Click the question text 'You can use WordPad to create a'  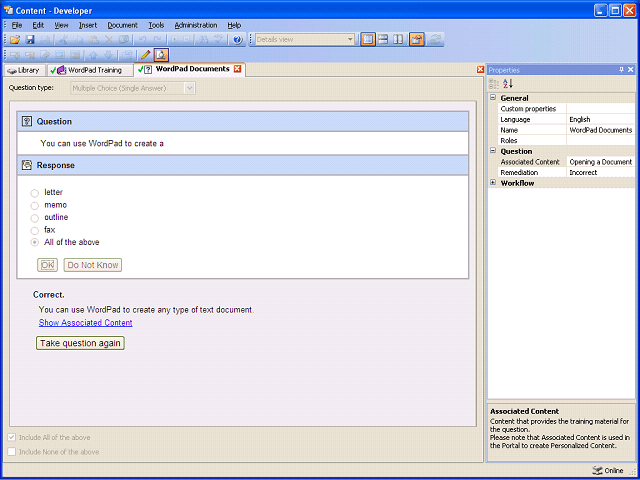click(x=102, y=144)
